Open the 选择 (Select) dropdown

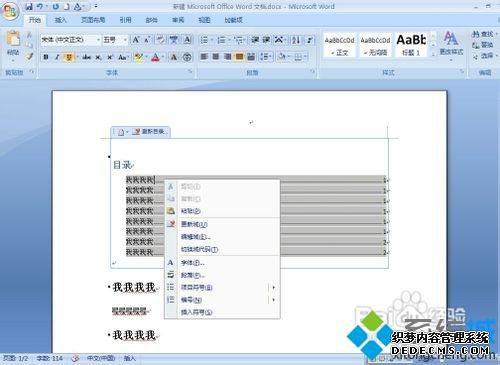coord(484,56)
